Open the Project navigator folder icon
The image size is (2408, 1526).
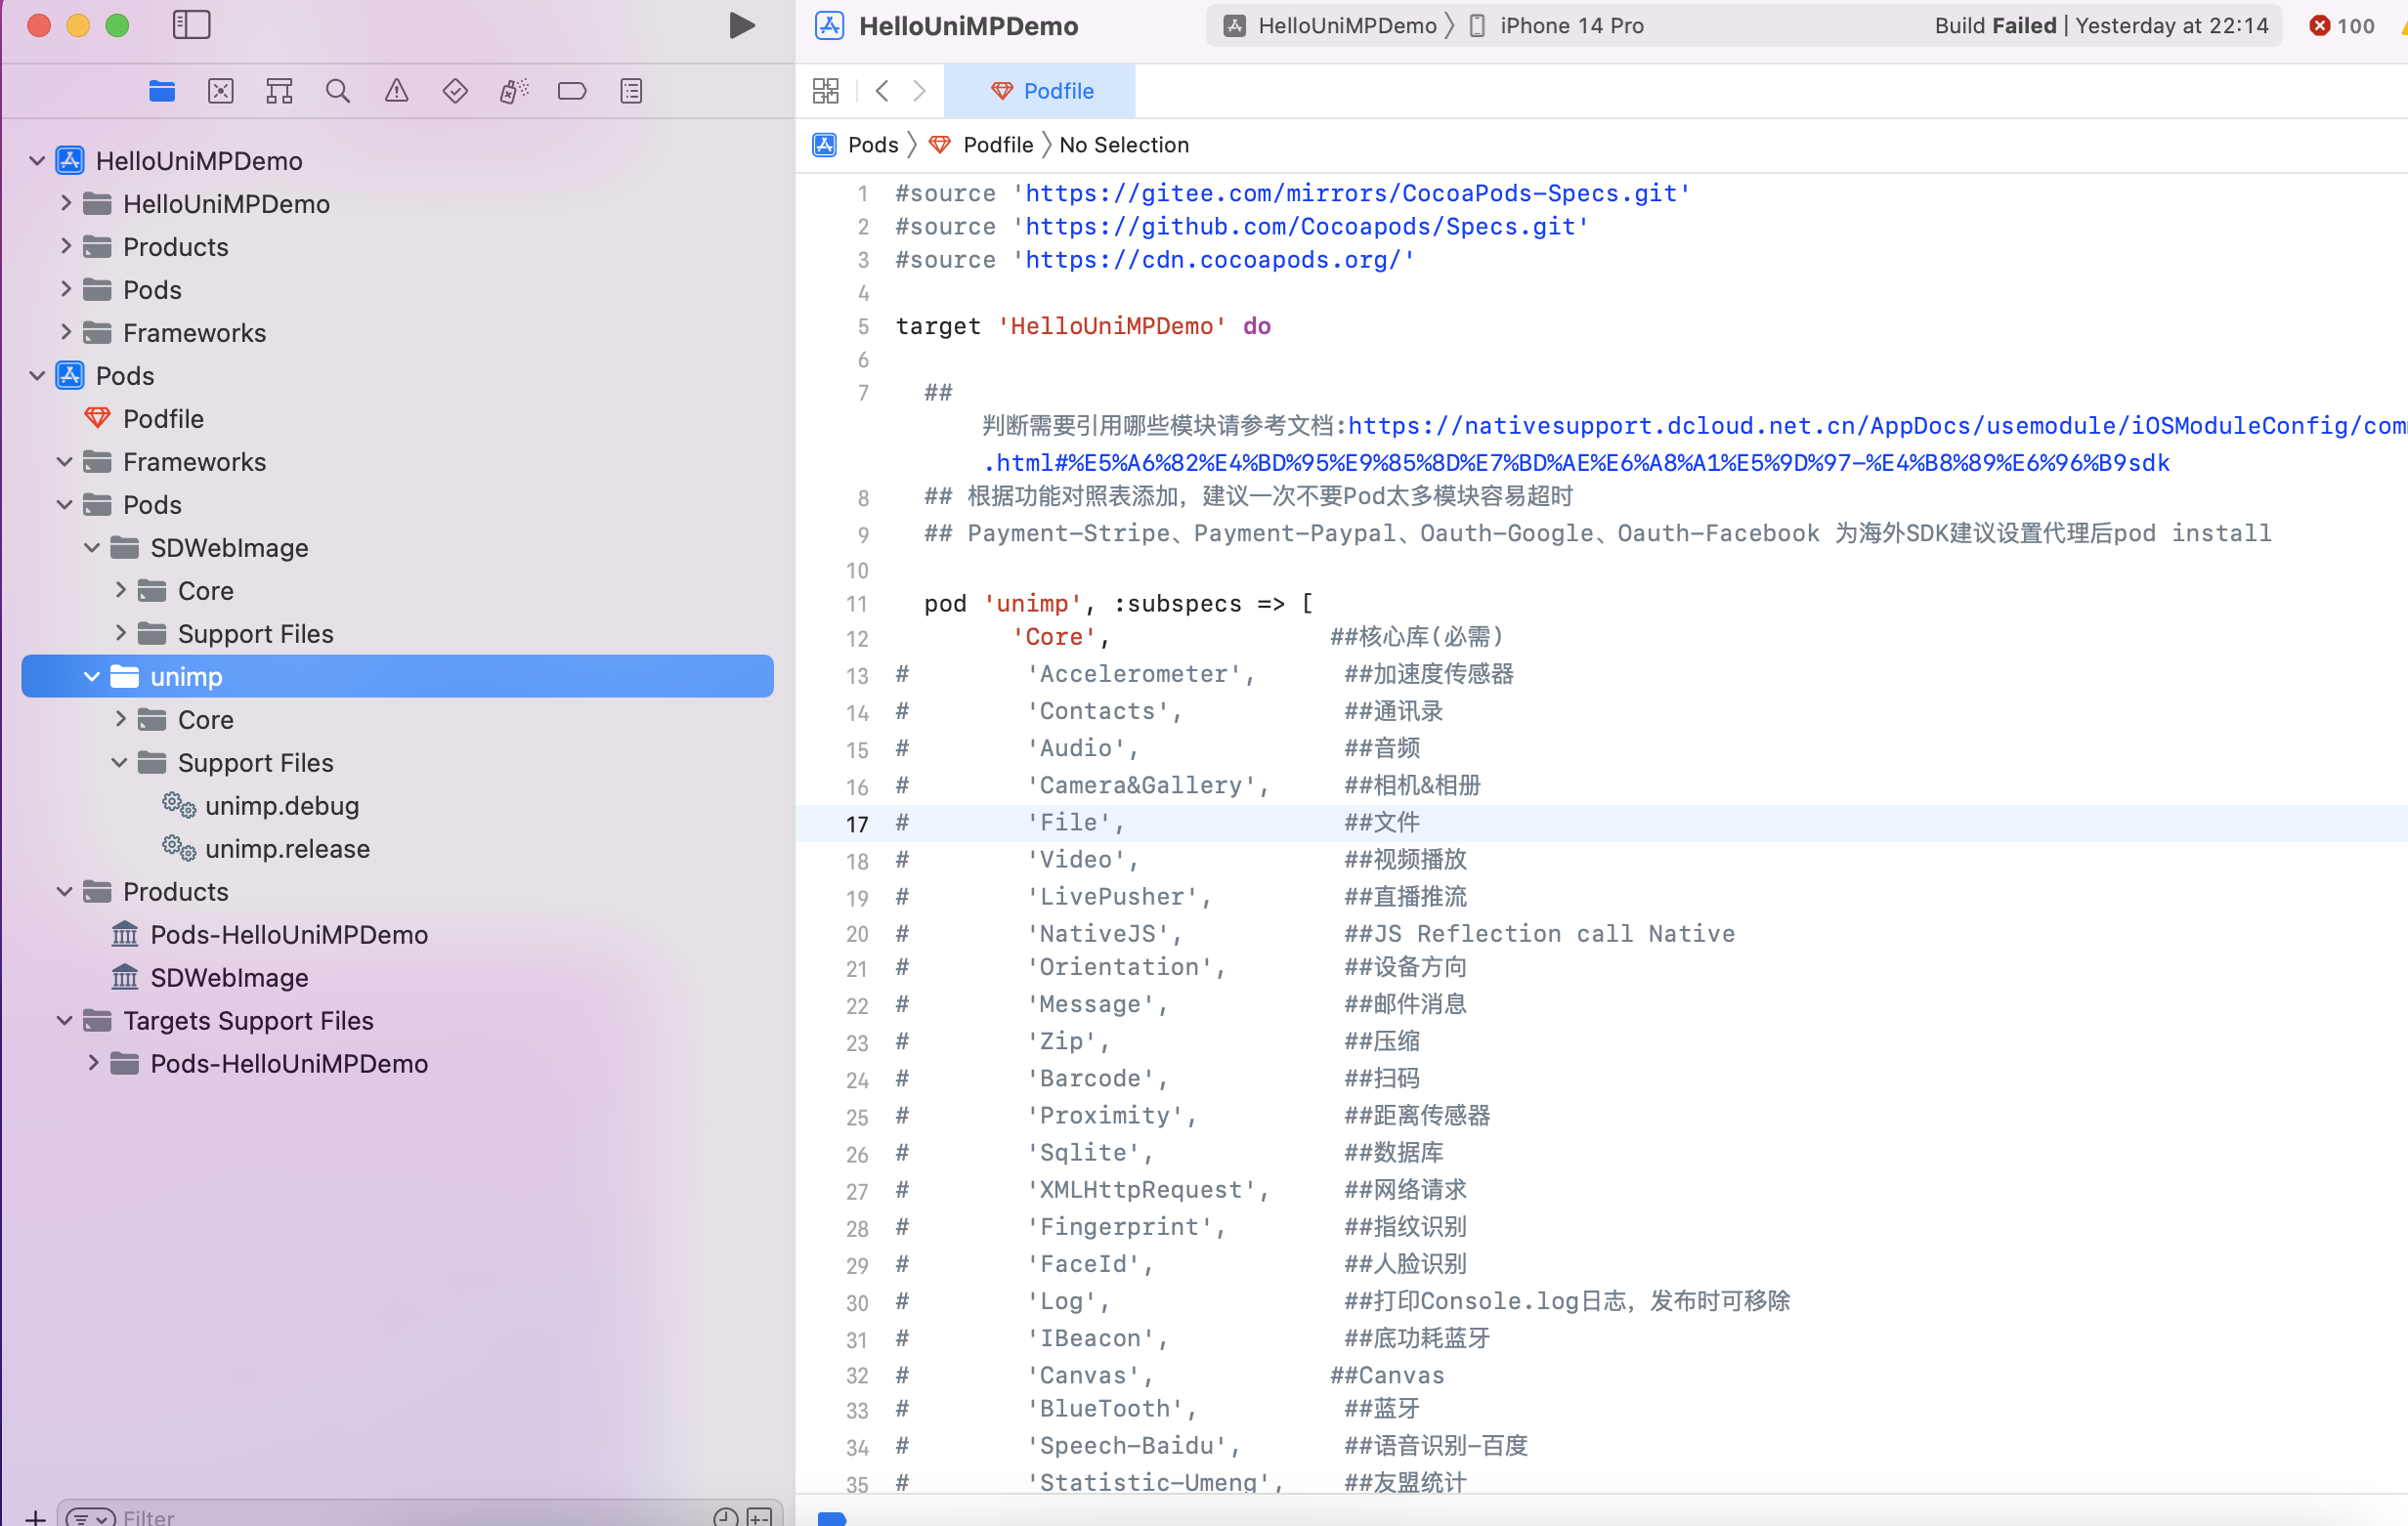tap(162, 91)
